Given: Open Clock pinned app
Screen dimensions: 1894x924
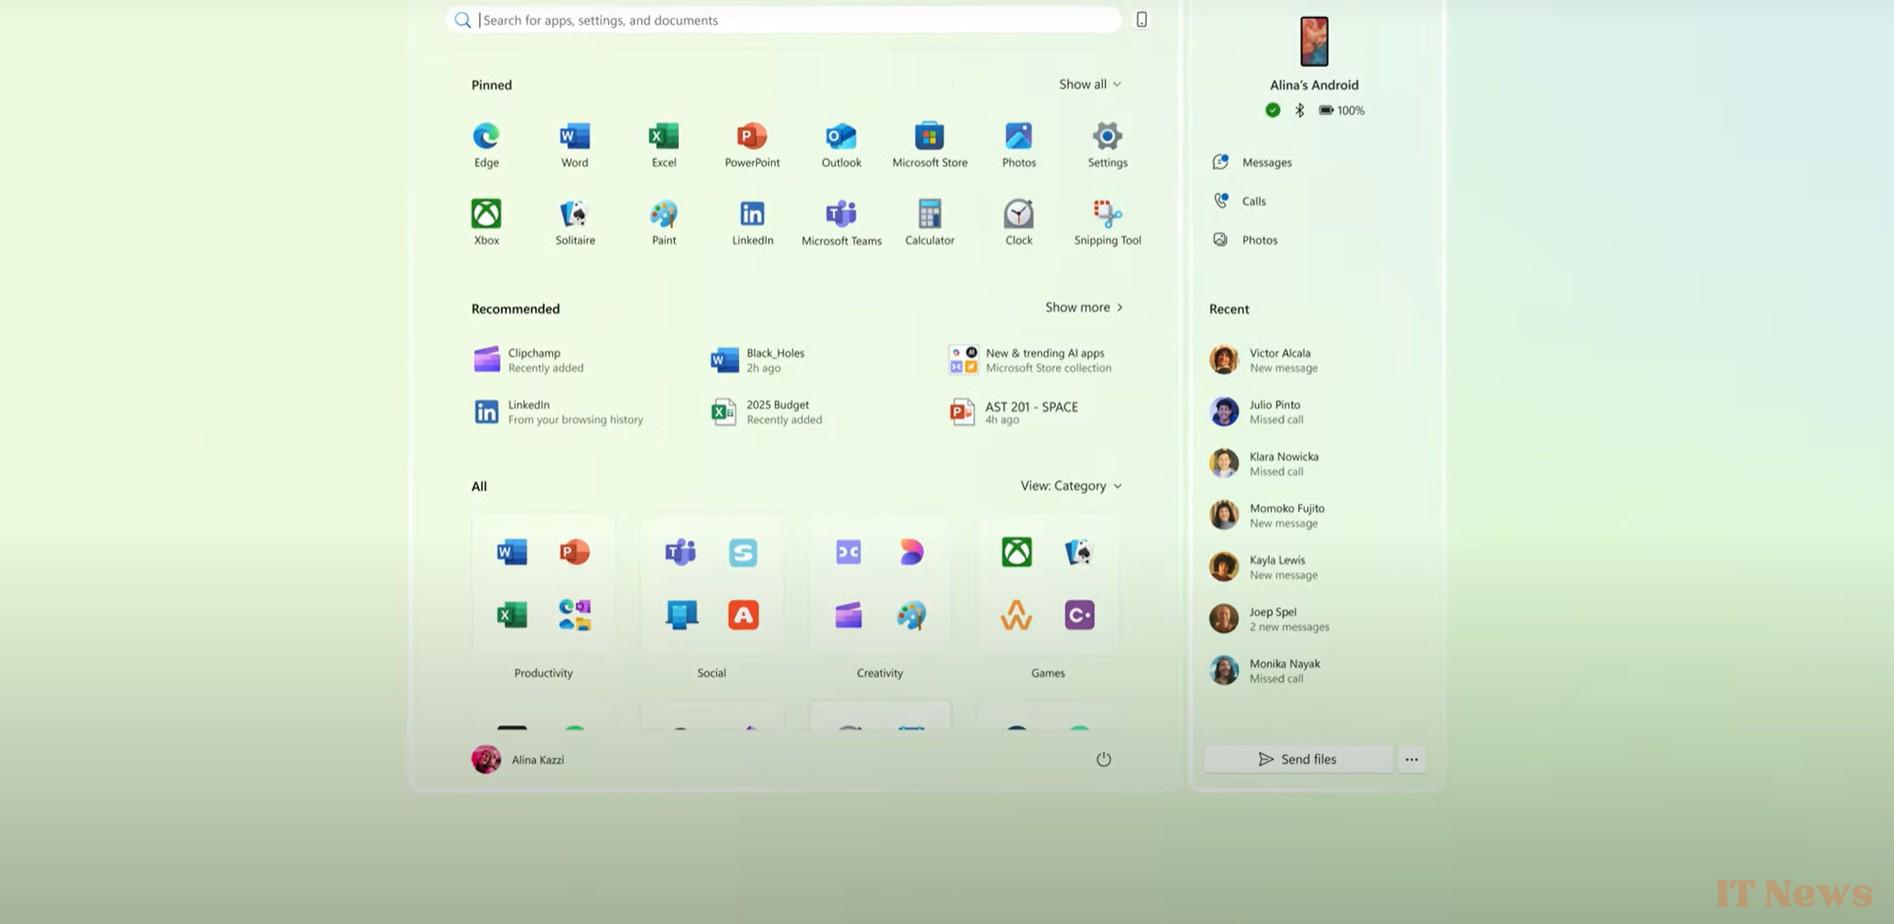Looking at the screenshot, I should click(x=1018, y=222).
